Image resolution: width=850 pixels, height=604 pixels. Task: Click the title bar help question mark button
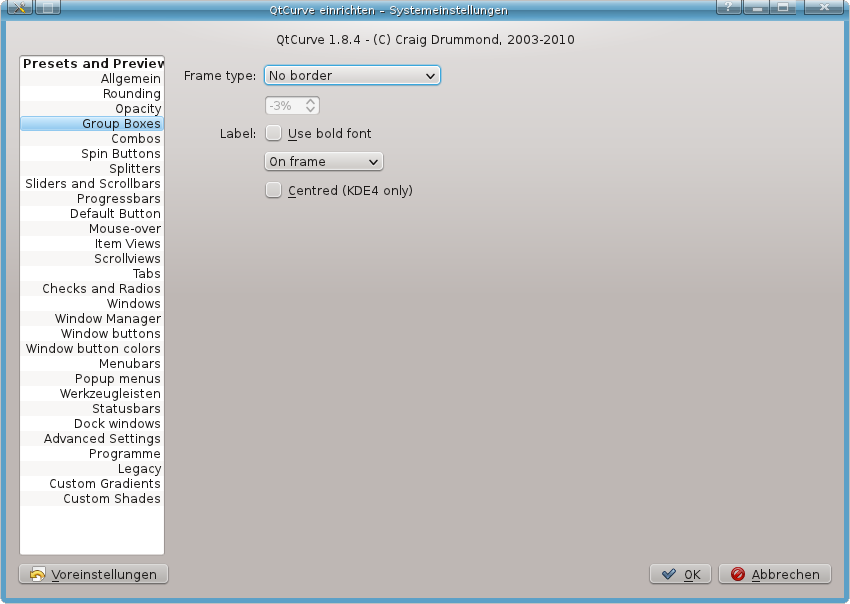coord(729,7)
